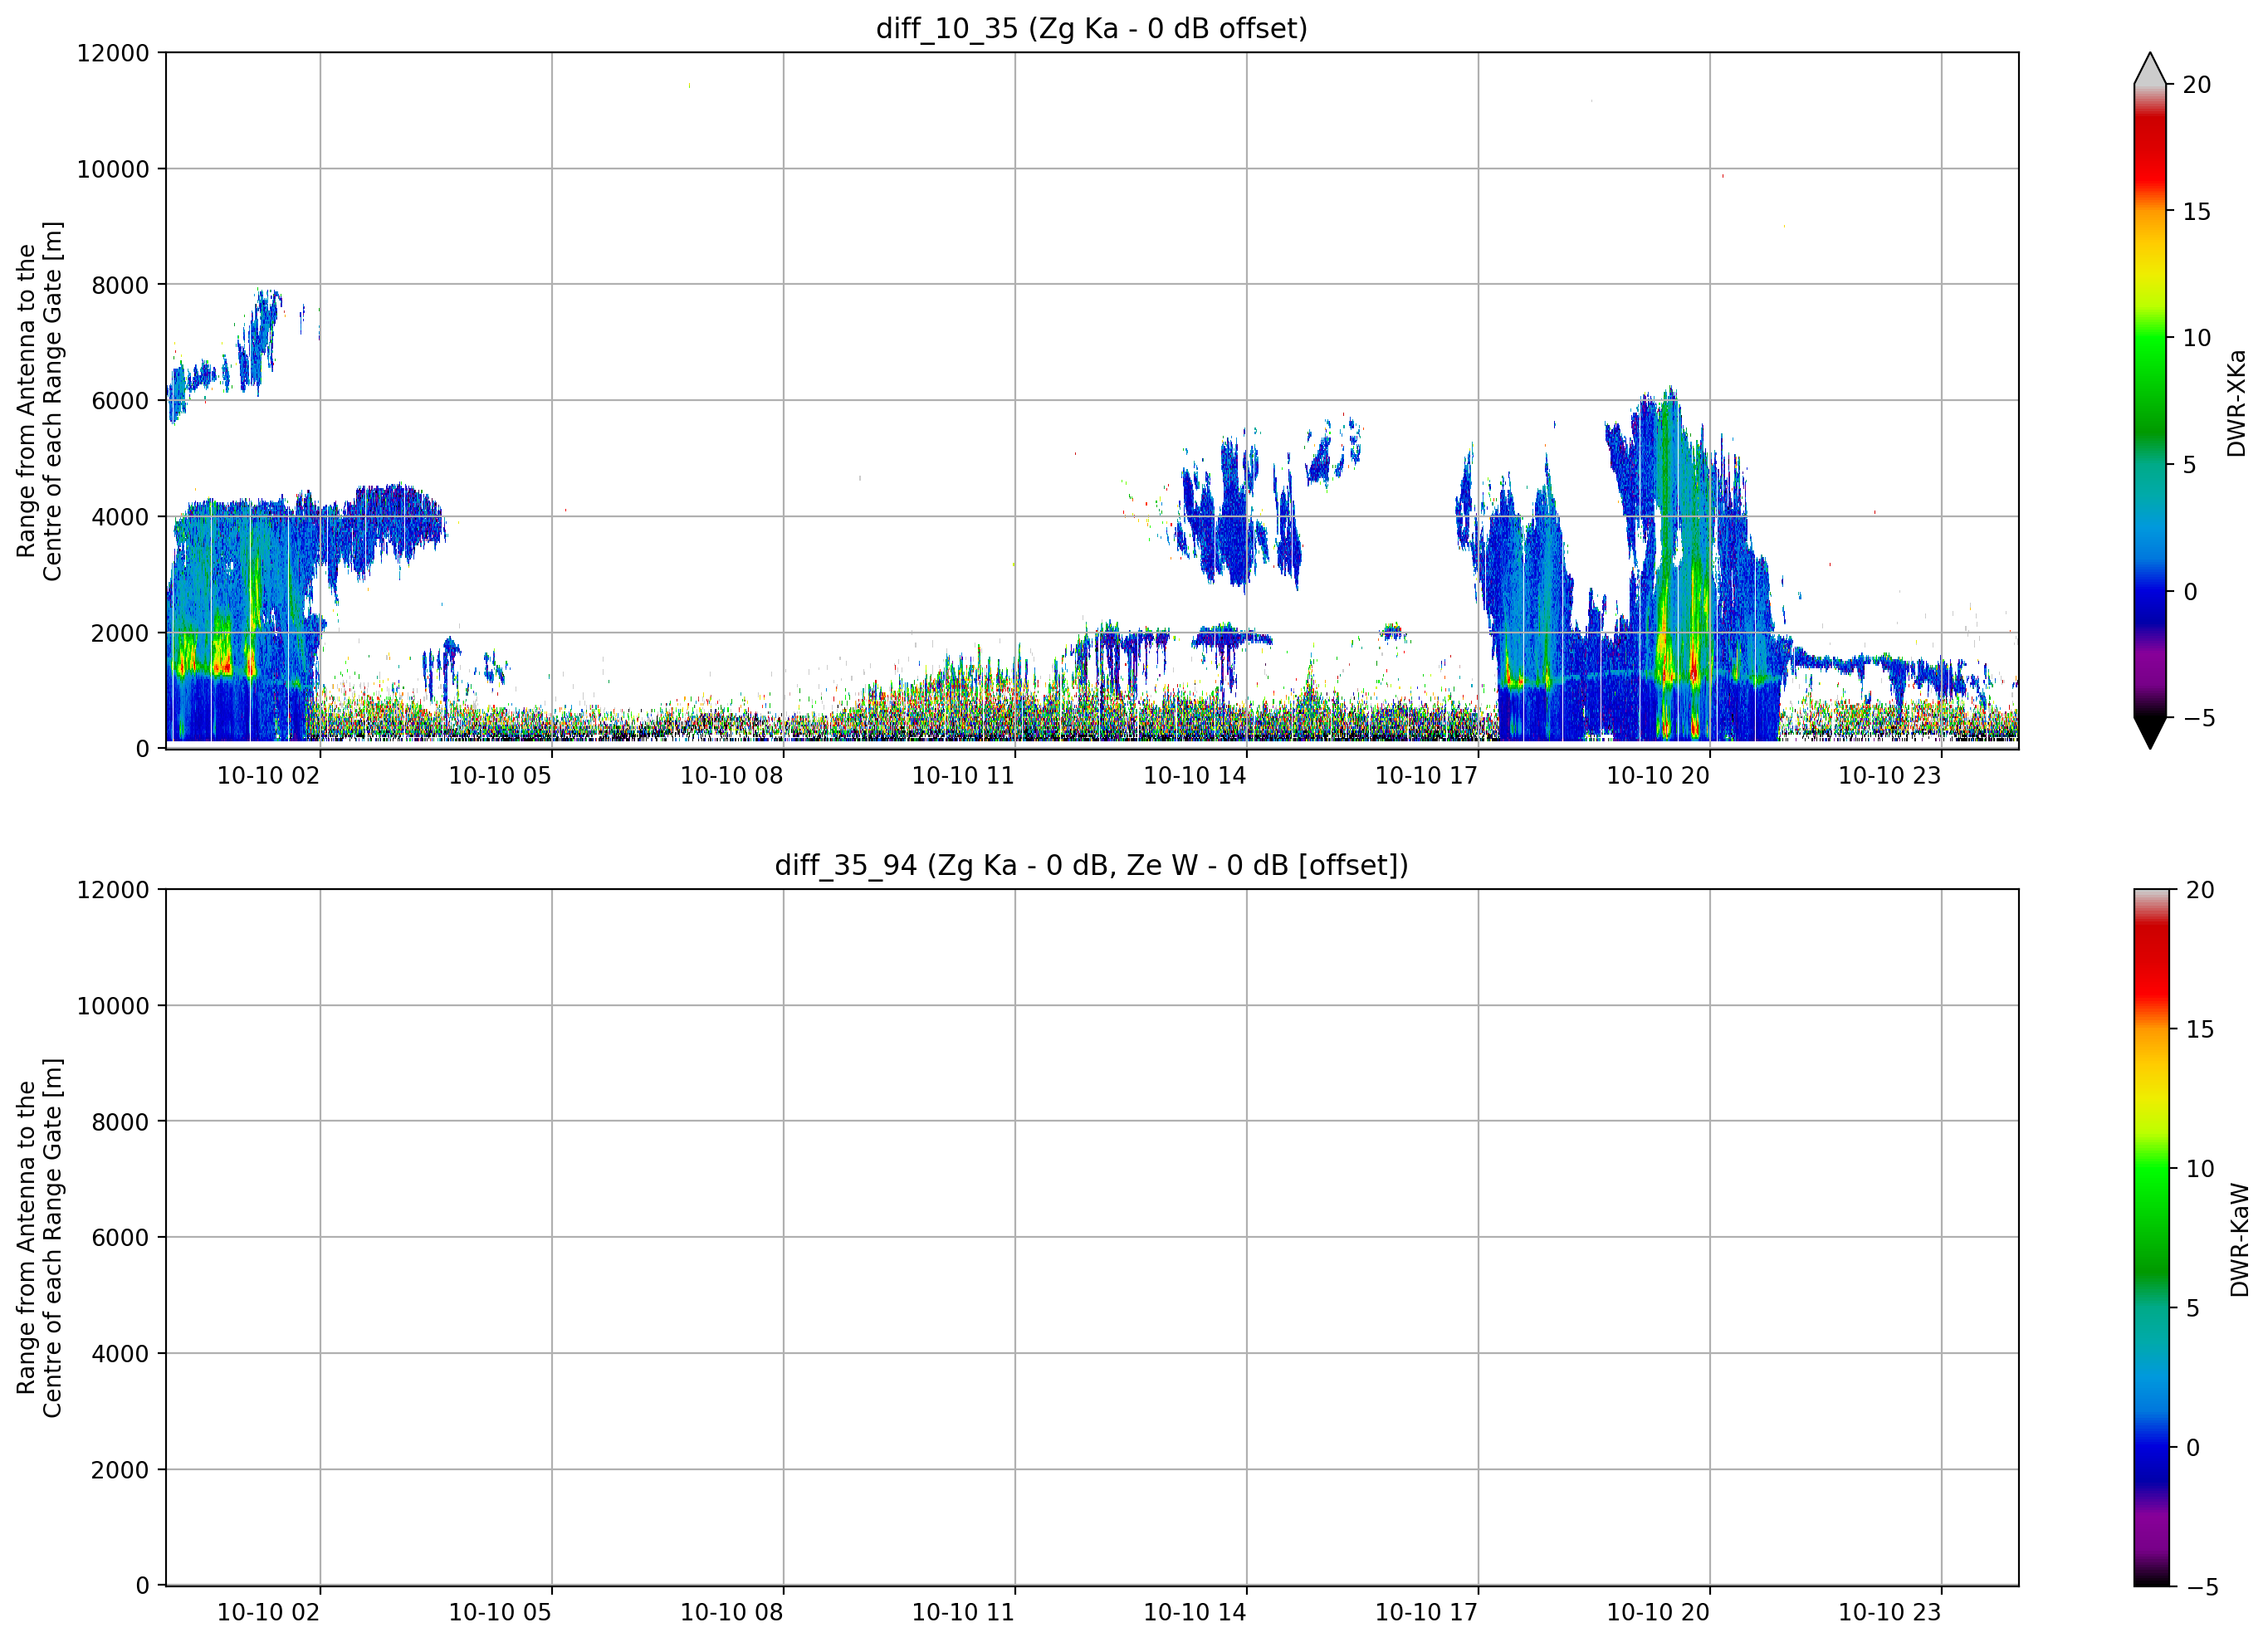
Task: Click top colorbar tick value 20
Action: pos(2196,85)
